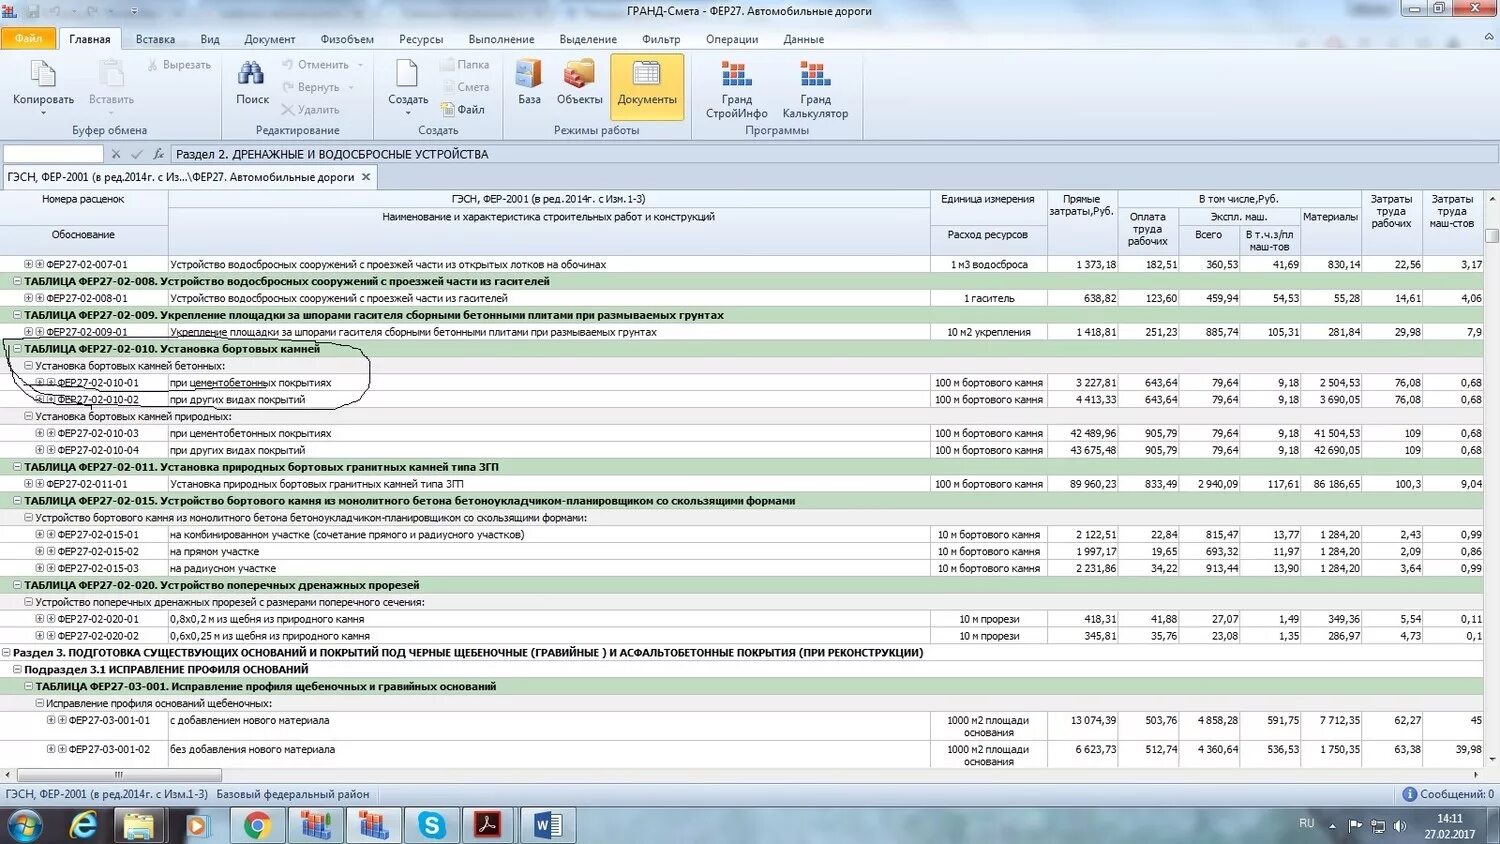The image size is (1500, 844).
Task: Click the name box left of formula bar
Action: 53,154
